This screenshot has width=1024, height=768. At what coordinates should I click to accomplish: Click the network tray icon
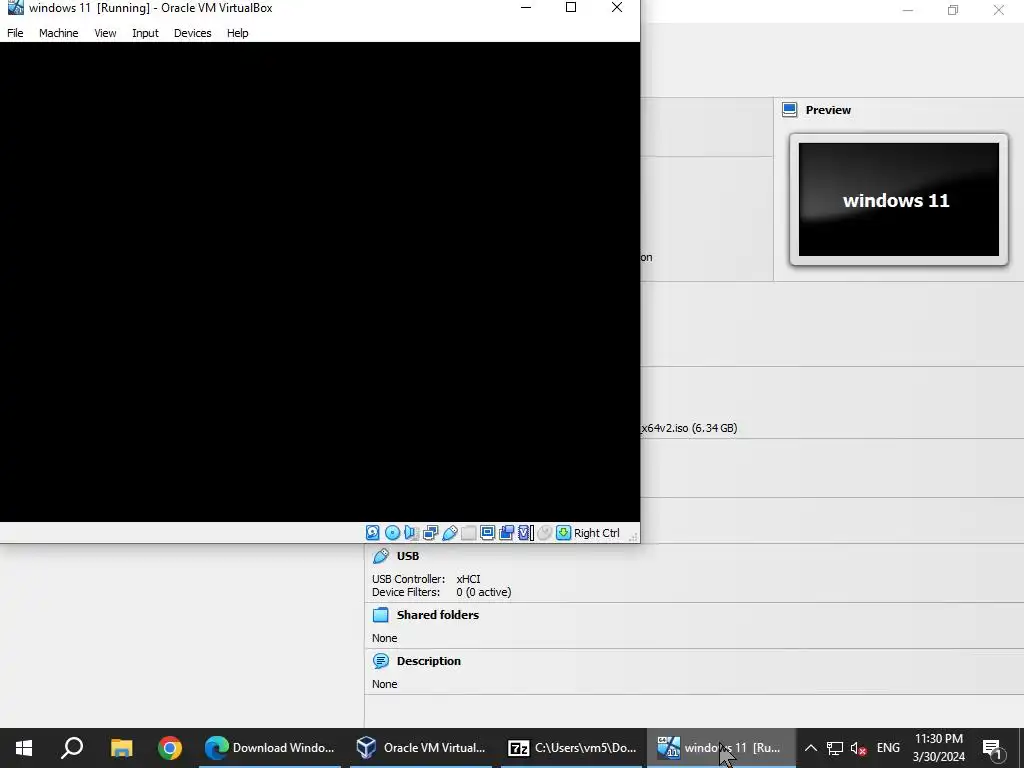(x=835, y=748)
